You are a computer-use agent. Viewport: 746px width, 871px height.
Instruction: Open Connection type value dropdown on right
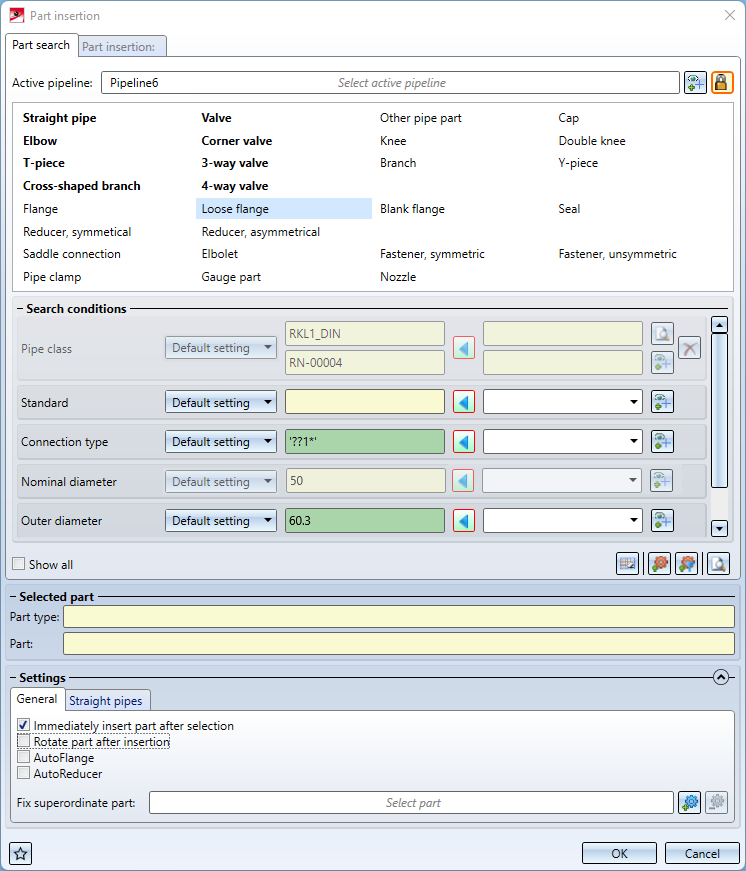(562, 442)
